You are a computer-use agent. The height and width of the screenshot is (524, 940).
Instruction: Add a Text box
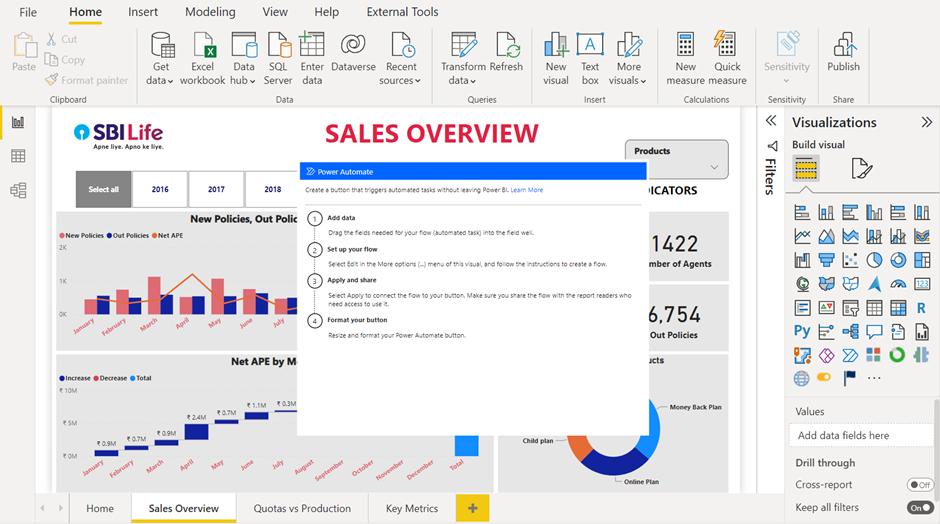point(590,58)
